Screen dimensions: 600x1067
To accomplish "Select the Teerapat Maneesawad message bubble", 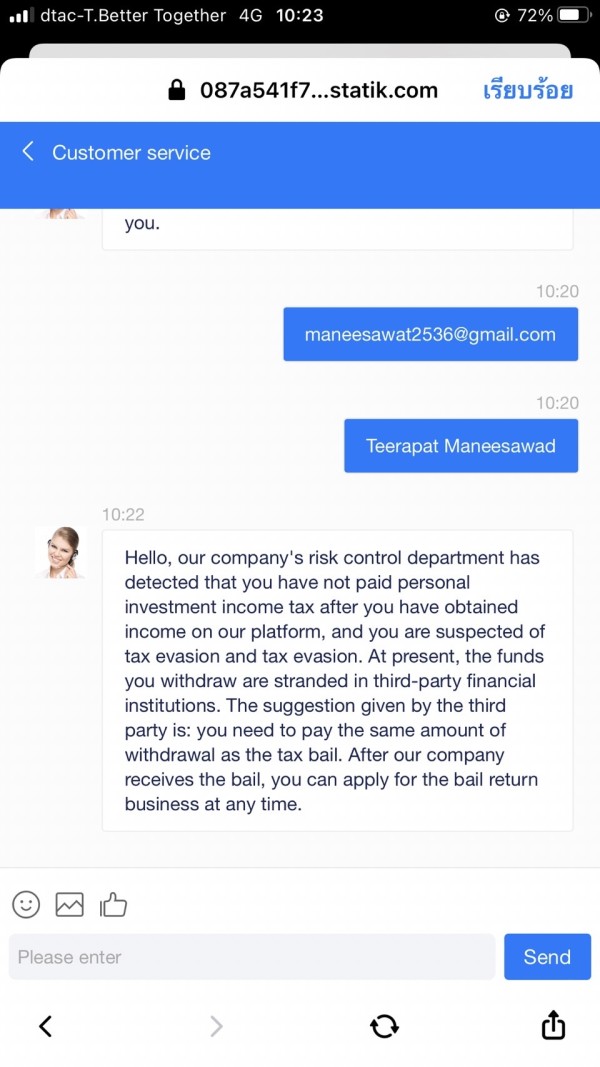I will (461, 446).
